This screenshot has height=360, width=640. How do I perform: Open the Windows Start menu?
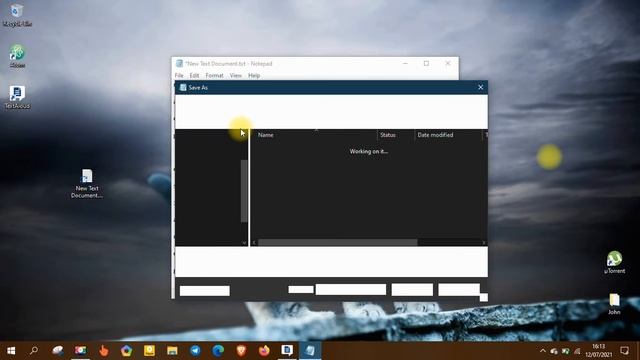[11, 351]
